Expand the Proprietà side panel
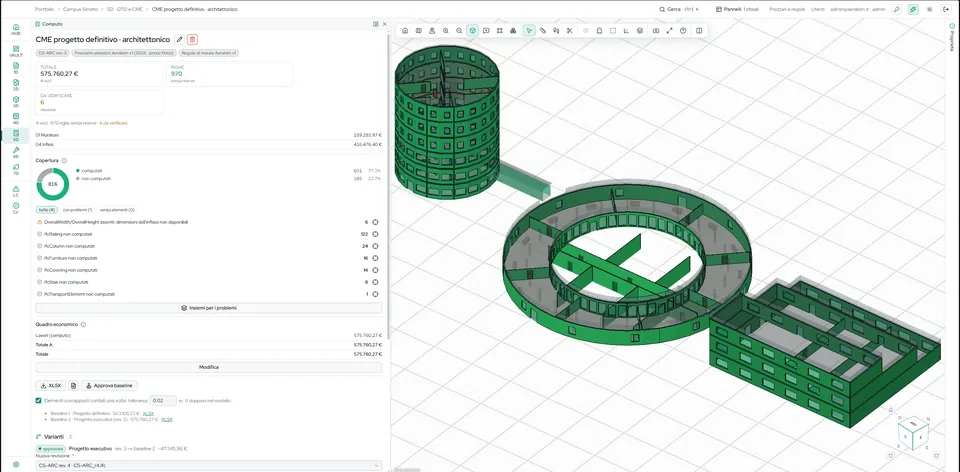The height and width of the screenshot is (472, 960). 951,37
